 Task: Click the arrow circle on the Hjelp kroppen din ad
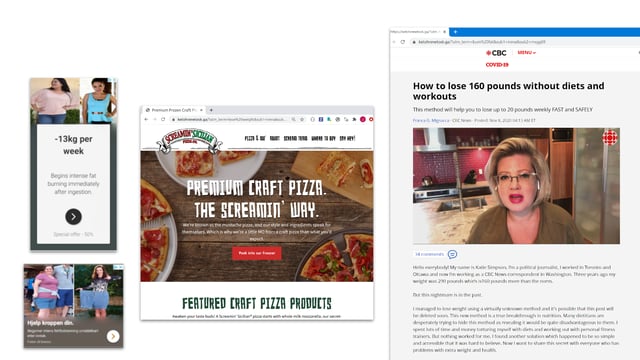tap(113, 336)
